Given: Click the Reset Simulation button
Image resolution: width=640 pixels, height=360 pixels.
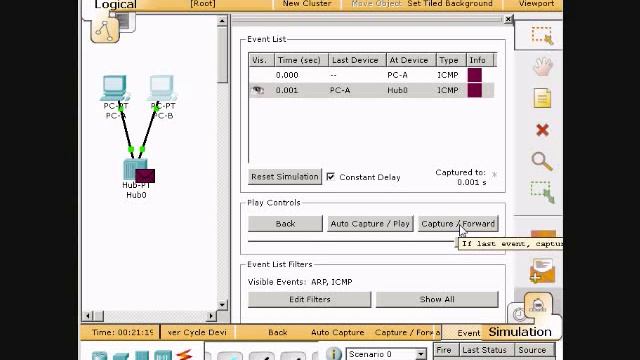Looking at the screenshot, I should click(x=285, y=177).
